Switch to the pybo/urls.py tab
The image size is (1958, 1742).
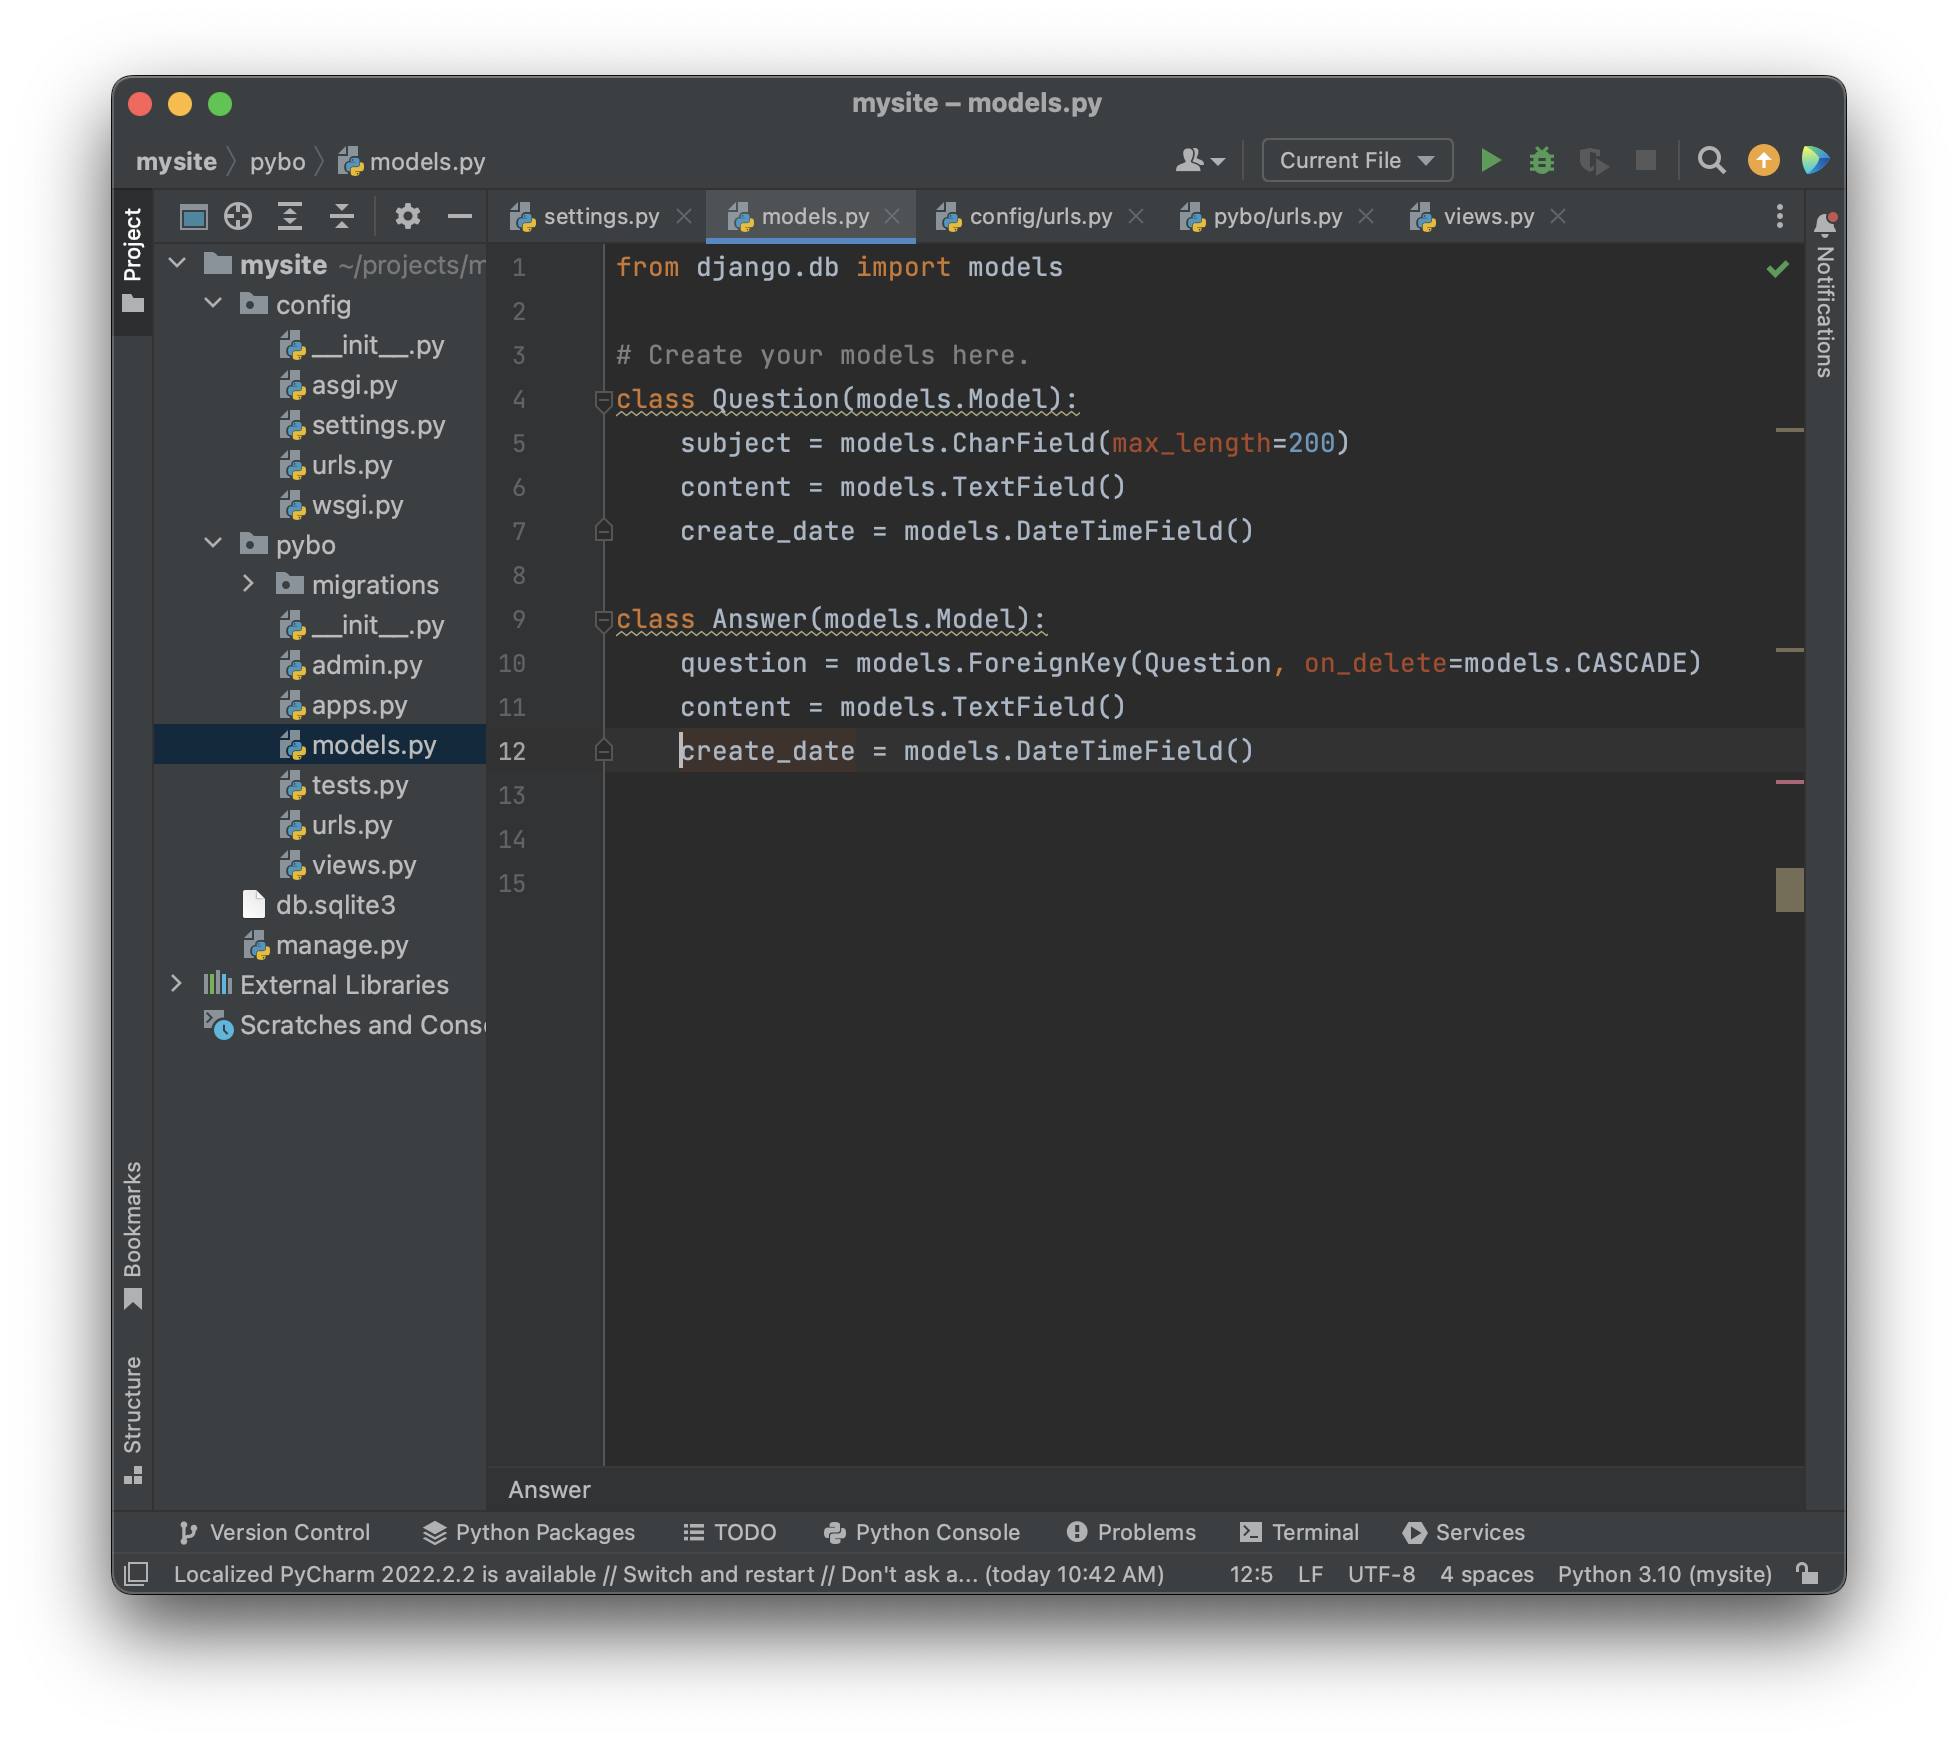click(x=1276, y=216)
